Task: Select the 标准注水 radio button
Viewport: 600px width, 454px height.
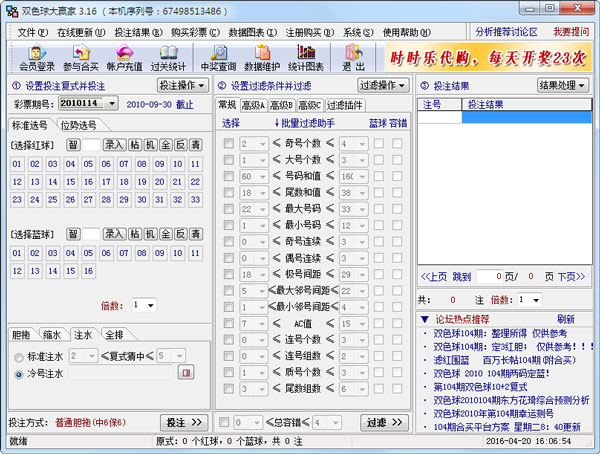Action: [19, 355]
